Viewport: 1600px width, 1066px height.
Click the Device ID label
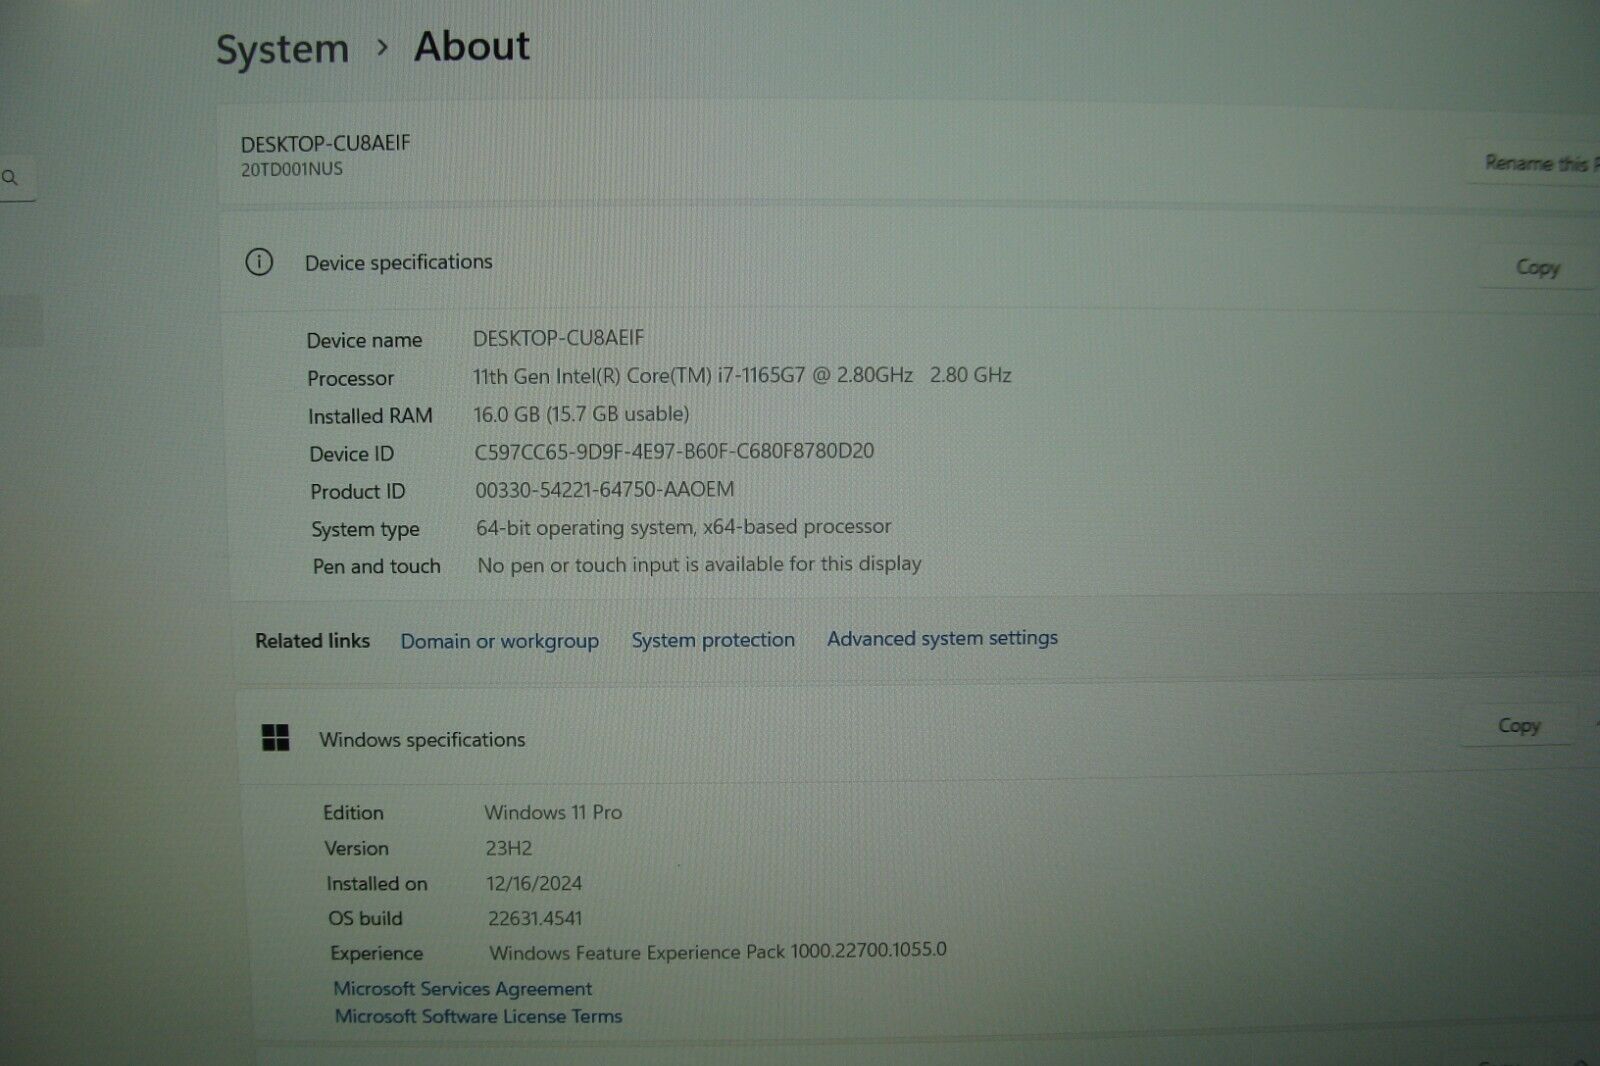point(351,454)
